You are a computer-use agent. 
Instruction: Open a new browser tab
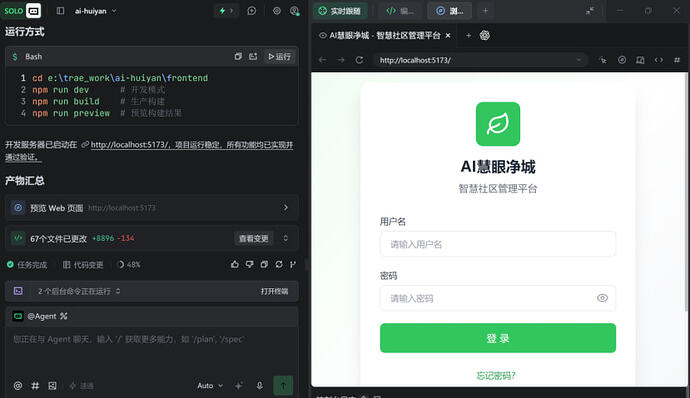click(x=468, y=35)
